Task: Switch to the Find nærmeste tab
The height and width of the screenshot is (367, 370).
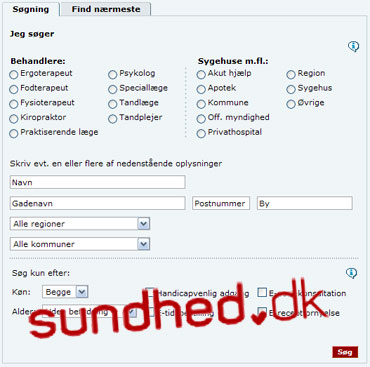Action: point(106,9)
